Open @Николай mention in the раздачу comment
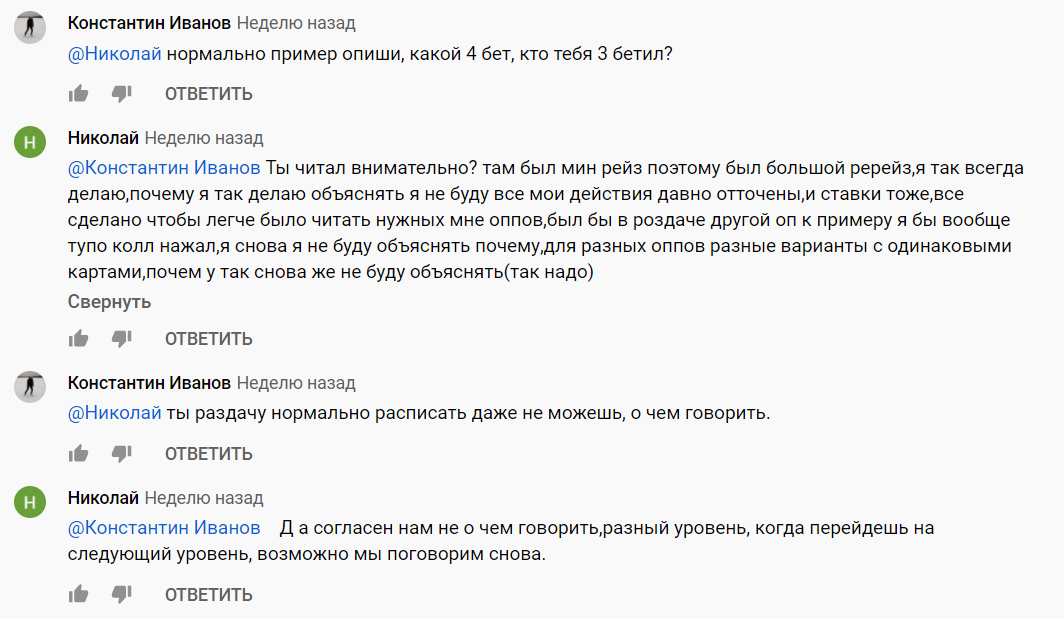Screen dimensions: 1064x619 114,413
